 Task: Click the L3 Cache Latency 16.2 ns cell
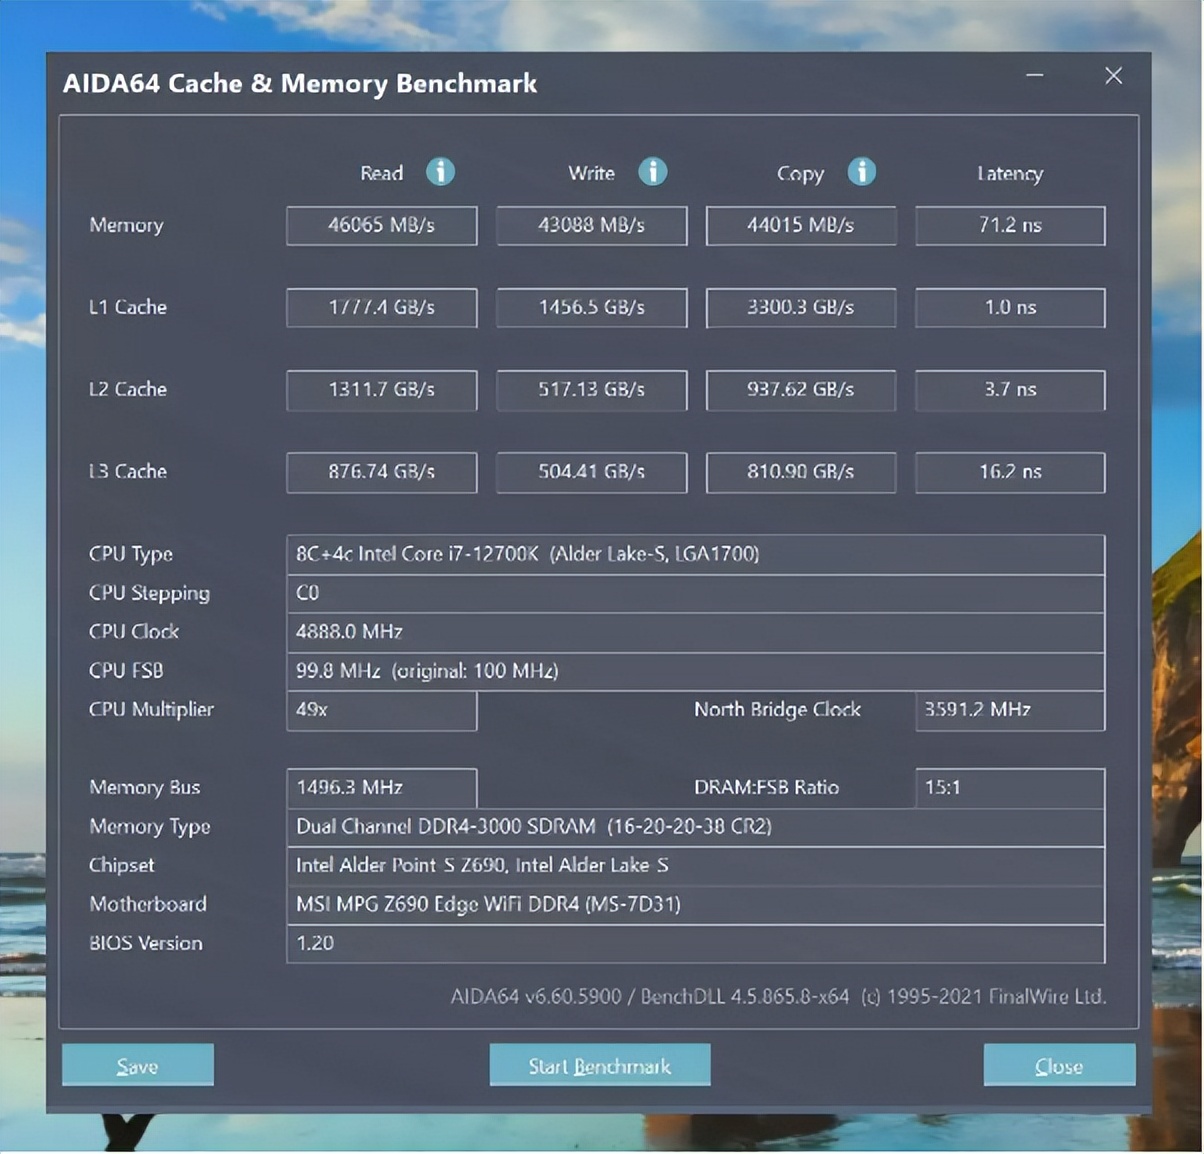(x=1010, y=471)
